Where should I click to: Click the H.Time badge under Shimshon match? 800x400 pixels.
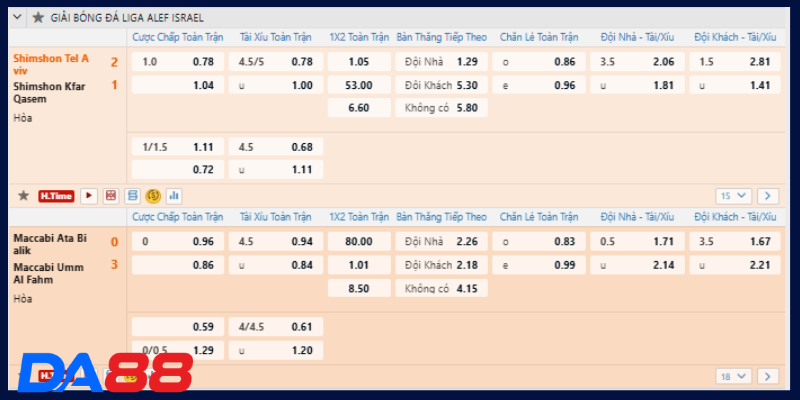point(56,196)
